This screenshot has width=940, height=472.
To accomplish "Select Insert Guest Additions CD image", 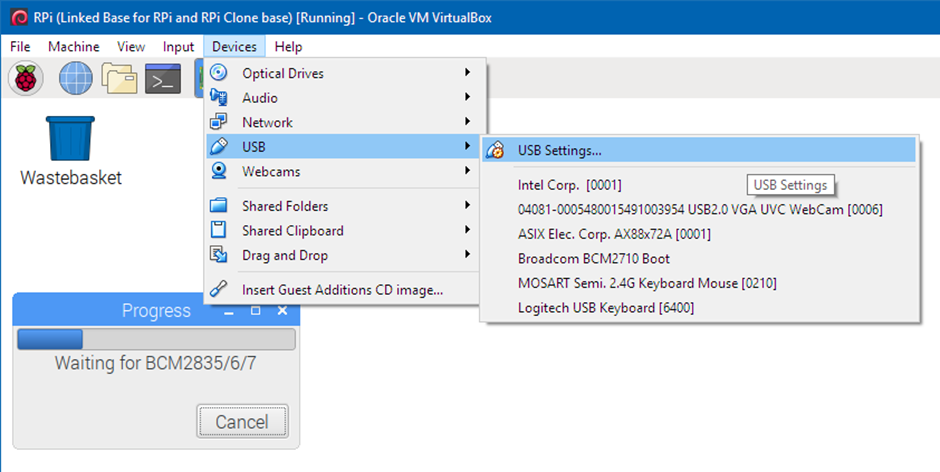I will pos(342,290).
